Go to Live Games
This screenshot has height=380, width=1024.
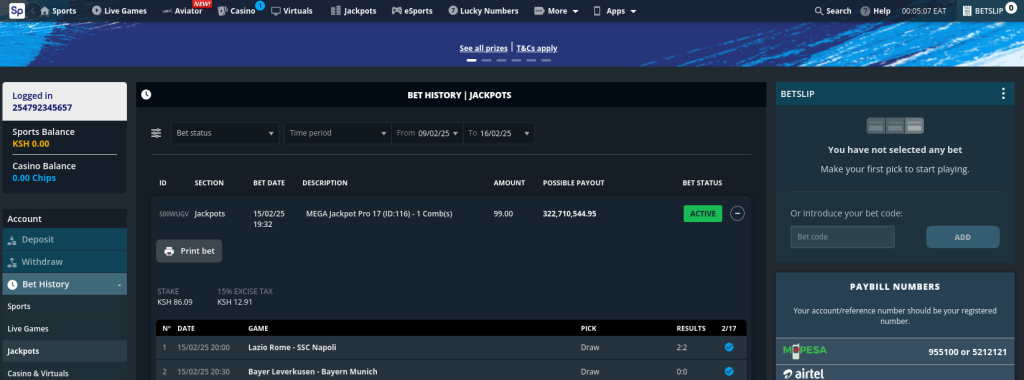[120, 11]
